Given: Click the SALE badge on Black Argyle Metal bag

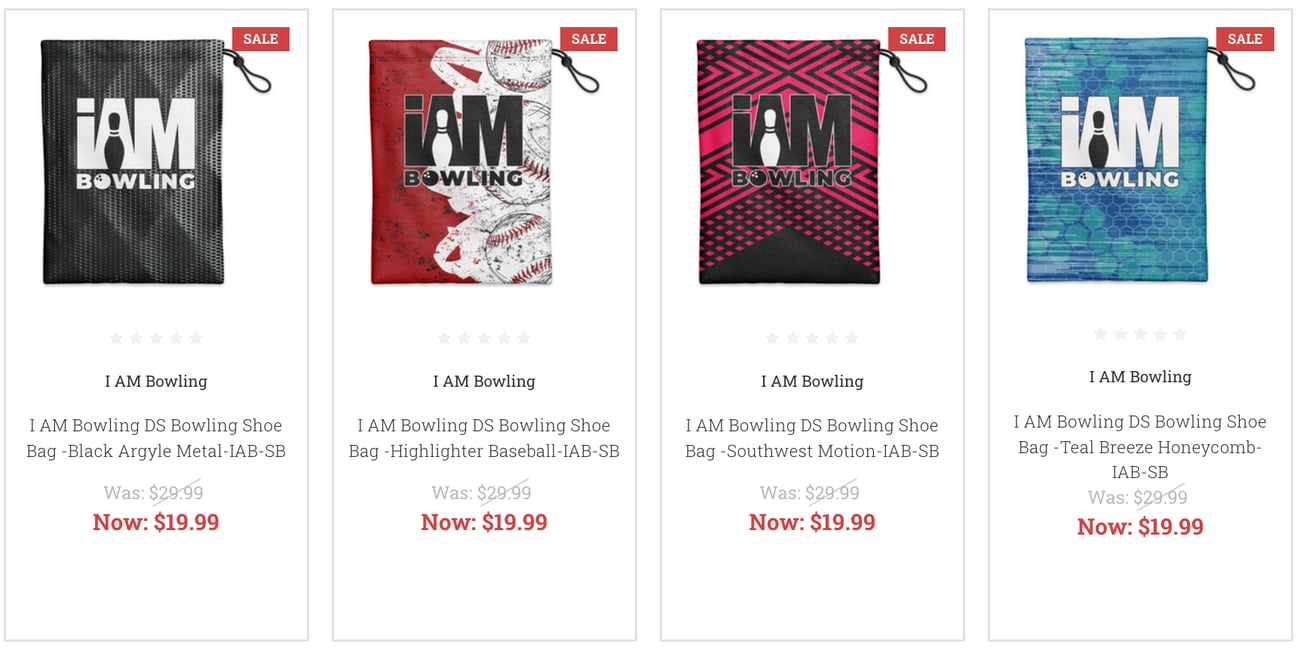Looking at the screenshot, I should [261, 39].
